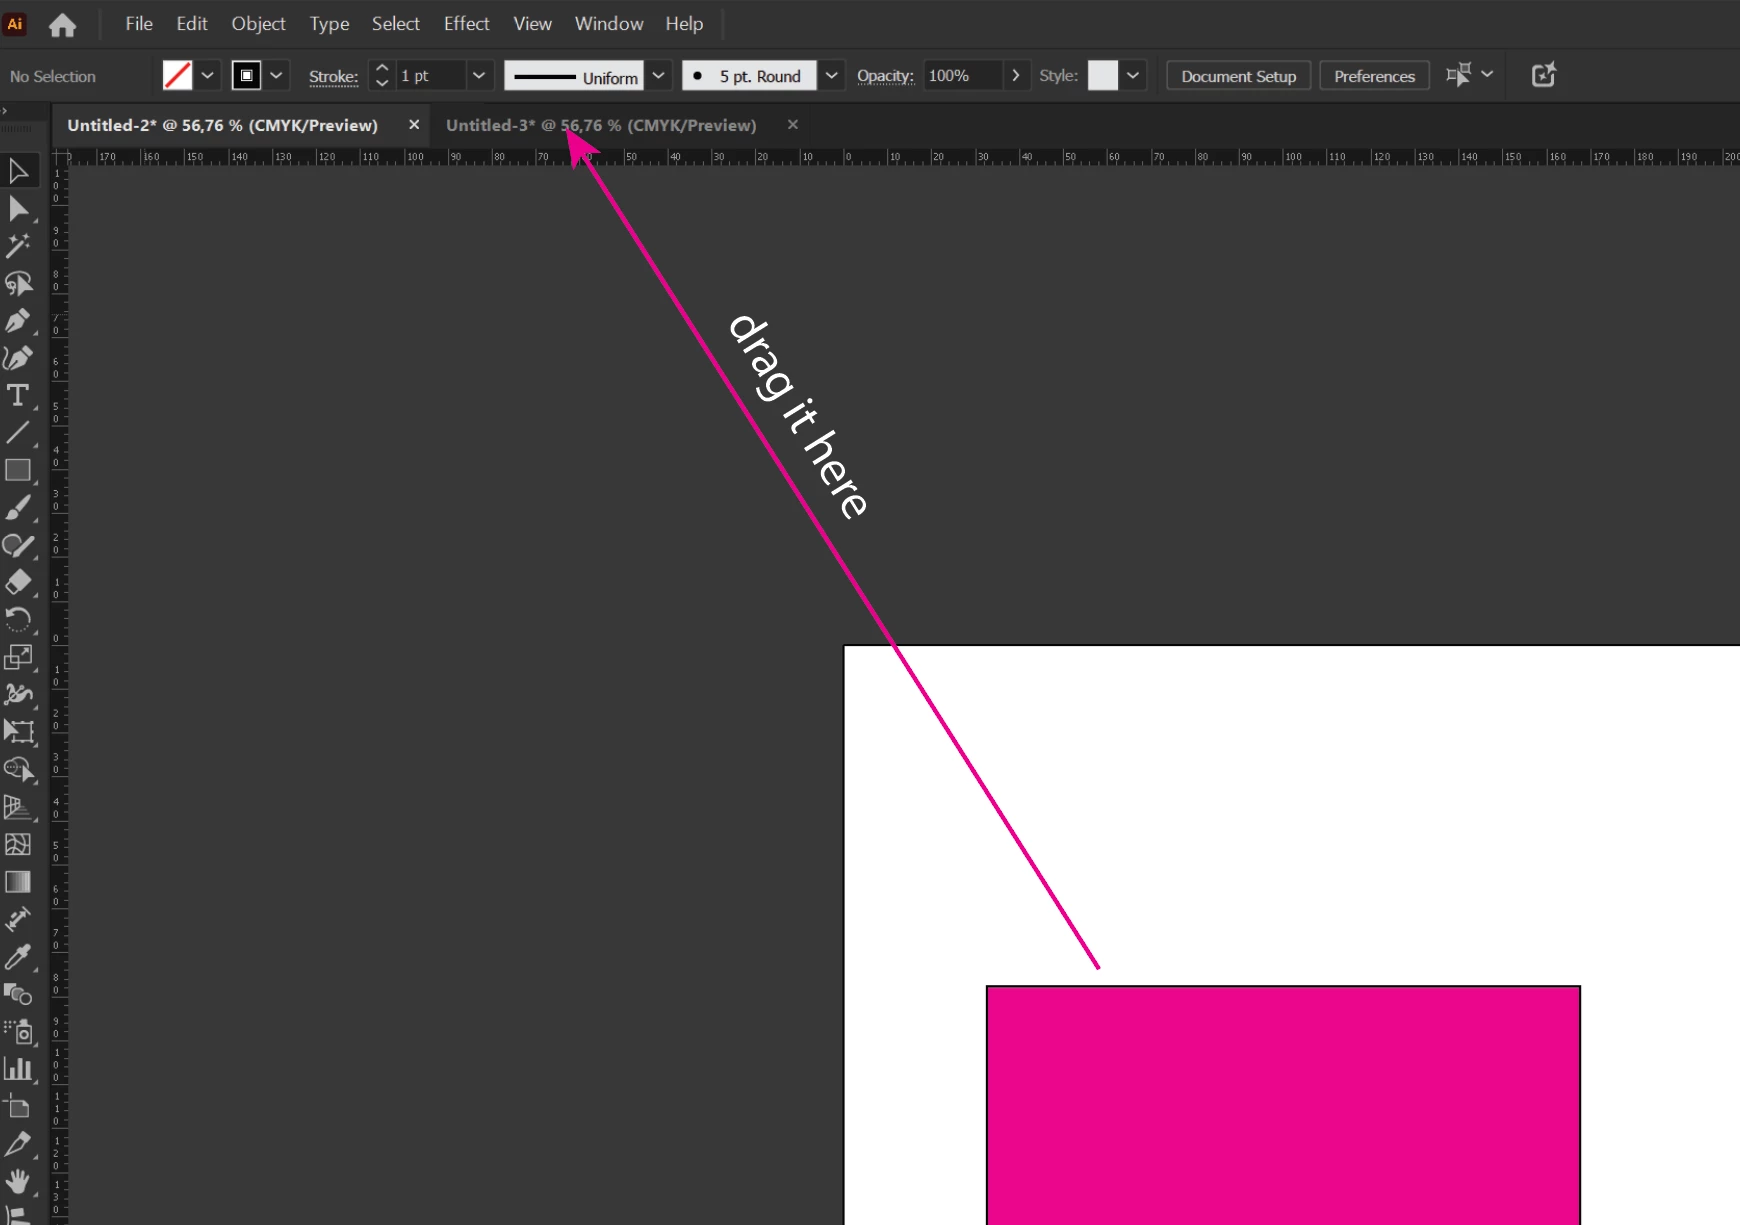The image size is (1740, 1225).
Task: Select the Column Graph tool
Action: tap(18, 1069)
